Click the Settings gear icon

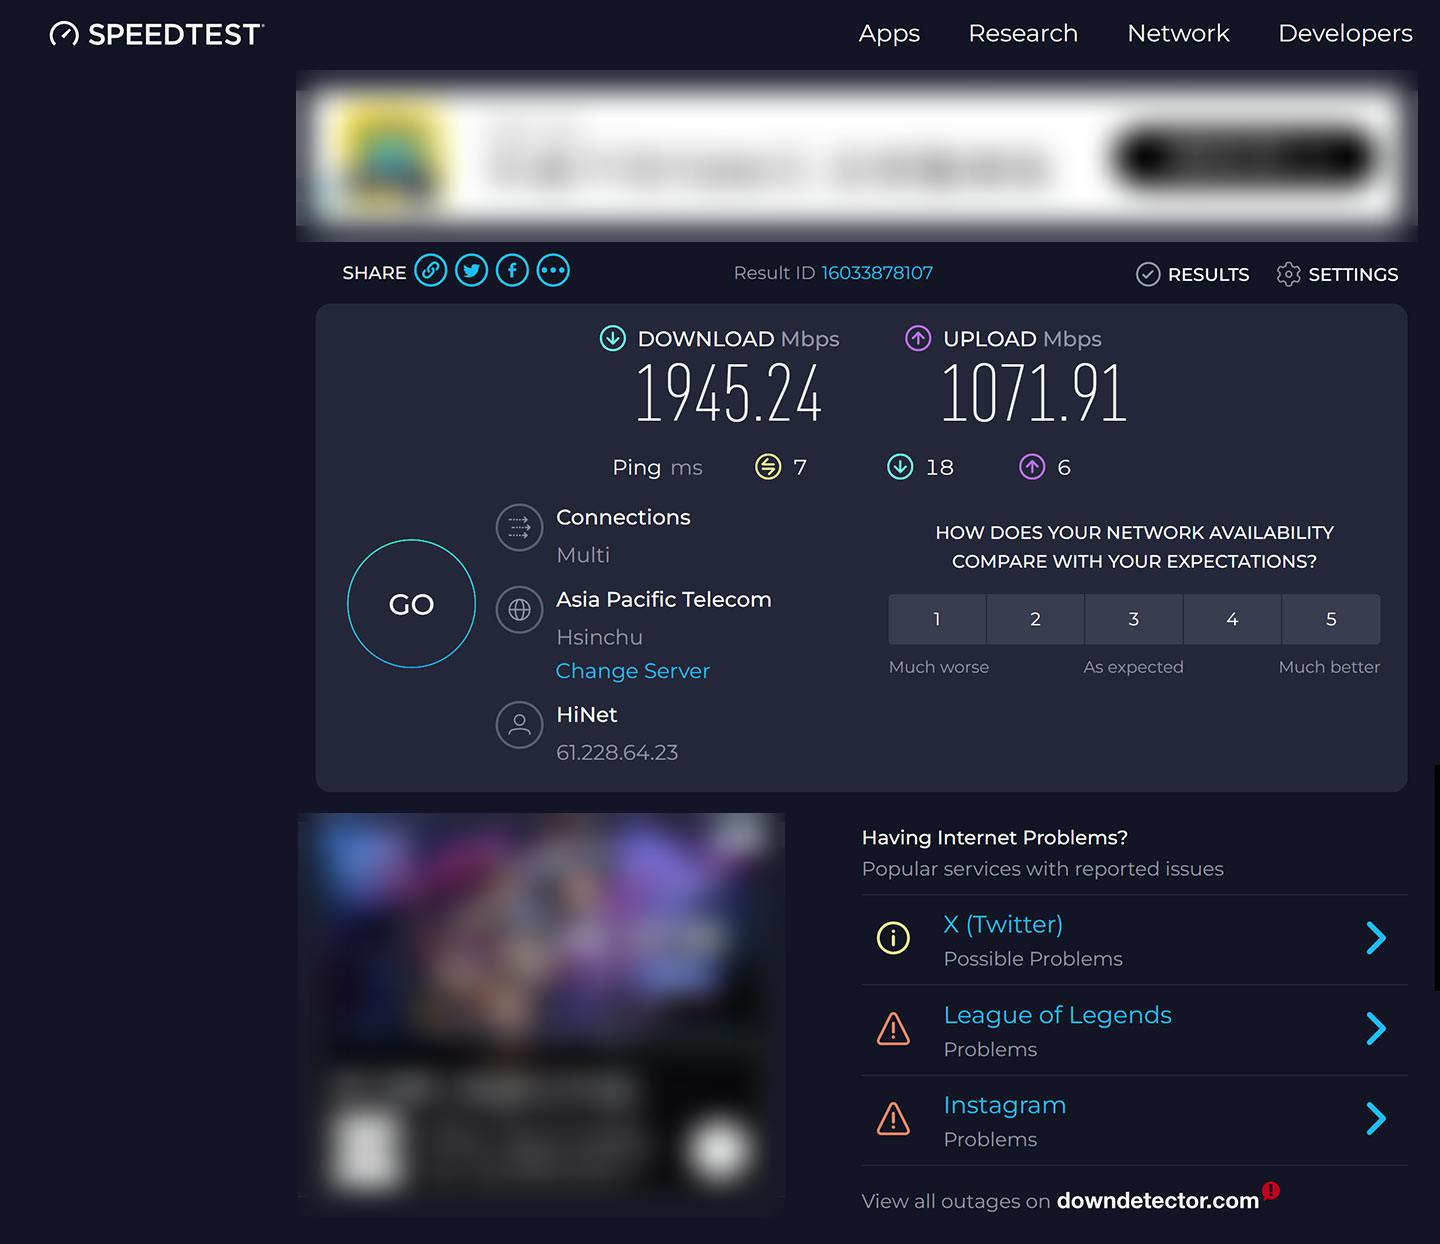pos(1289,274)
